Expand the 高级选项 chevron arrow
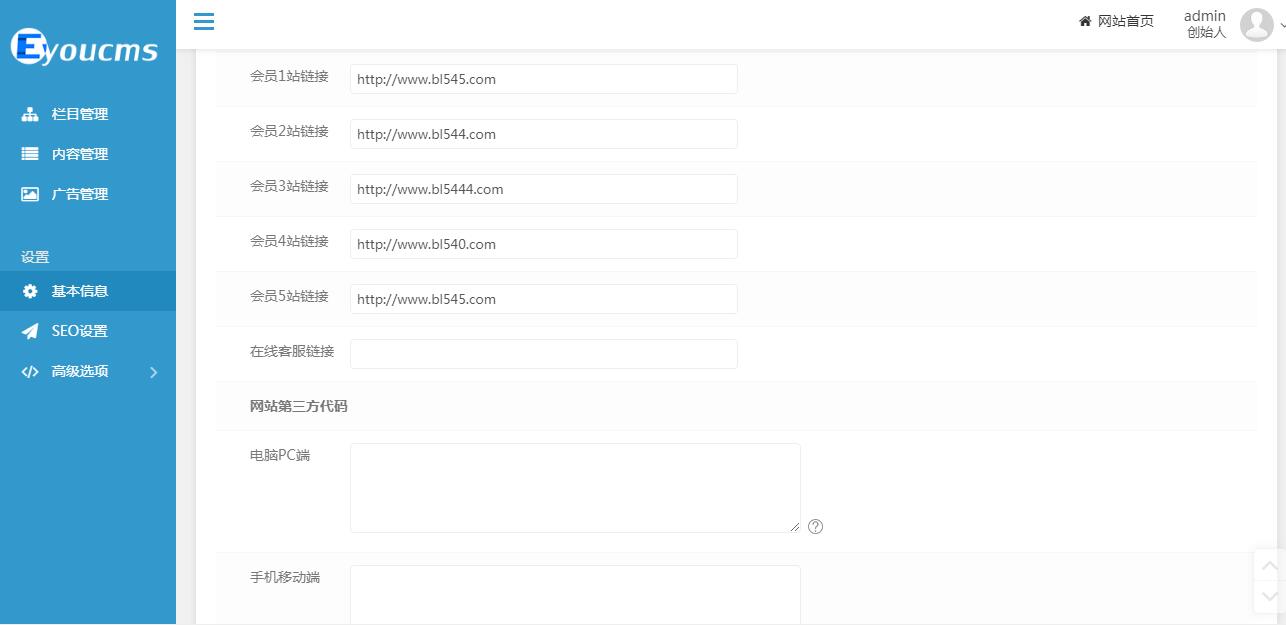Viewport: 1286px width, 625px height. click(x=153, y=372)
